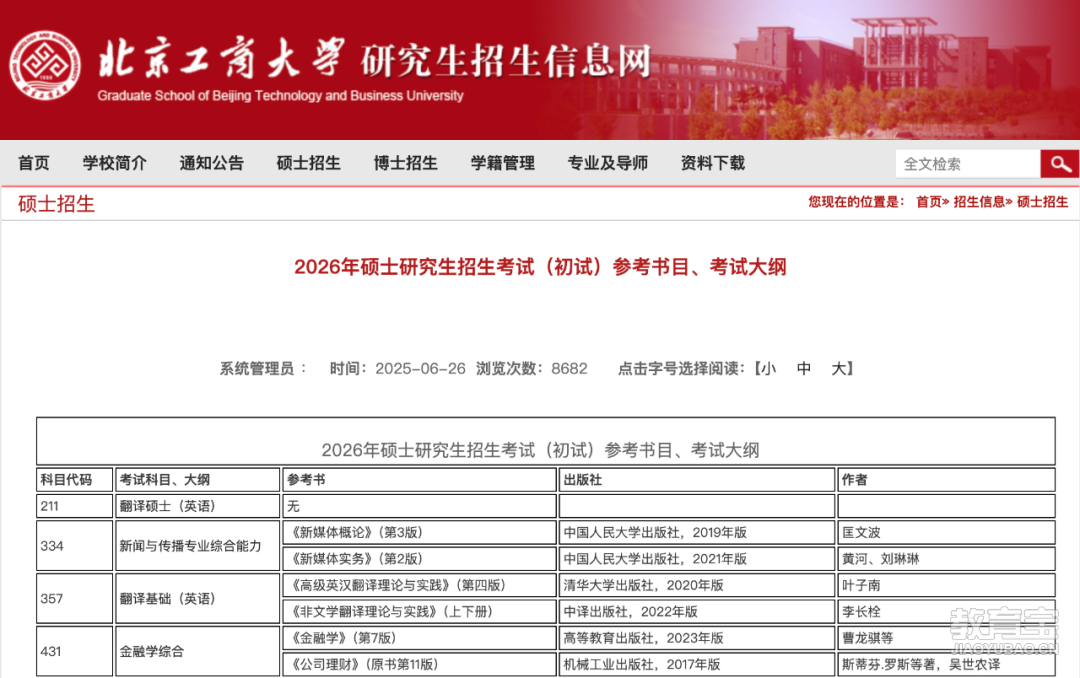This screenshot has height=678, width=1080.
Task: Click the university calligraphy name banner
Action: [222, 61]
